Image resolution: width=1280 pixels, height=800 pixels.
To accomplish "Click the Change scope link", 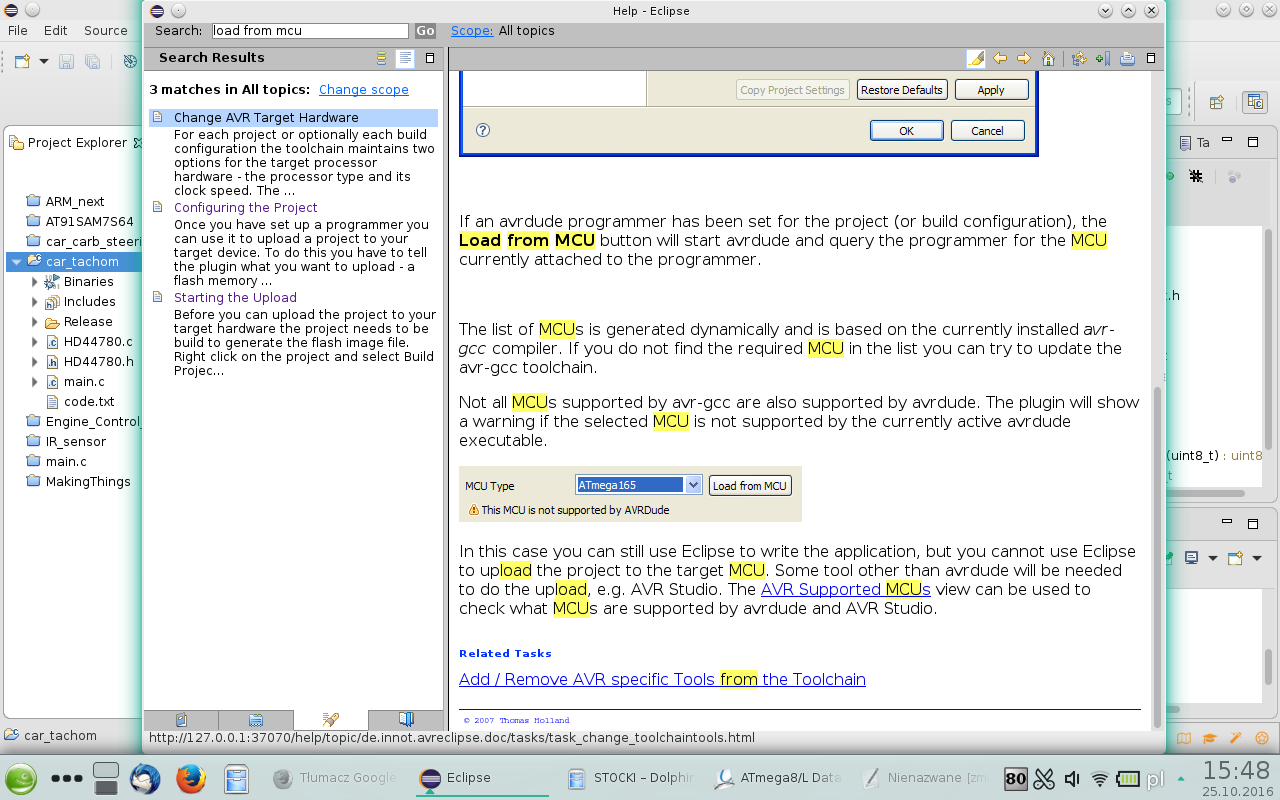I will [x=364, y=90].
